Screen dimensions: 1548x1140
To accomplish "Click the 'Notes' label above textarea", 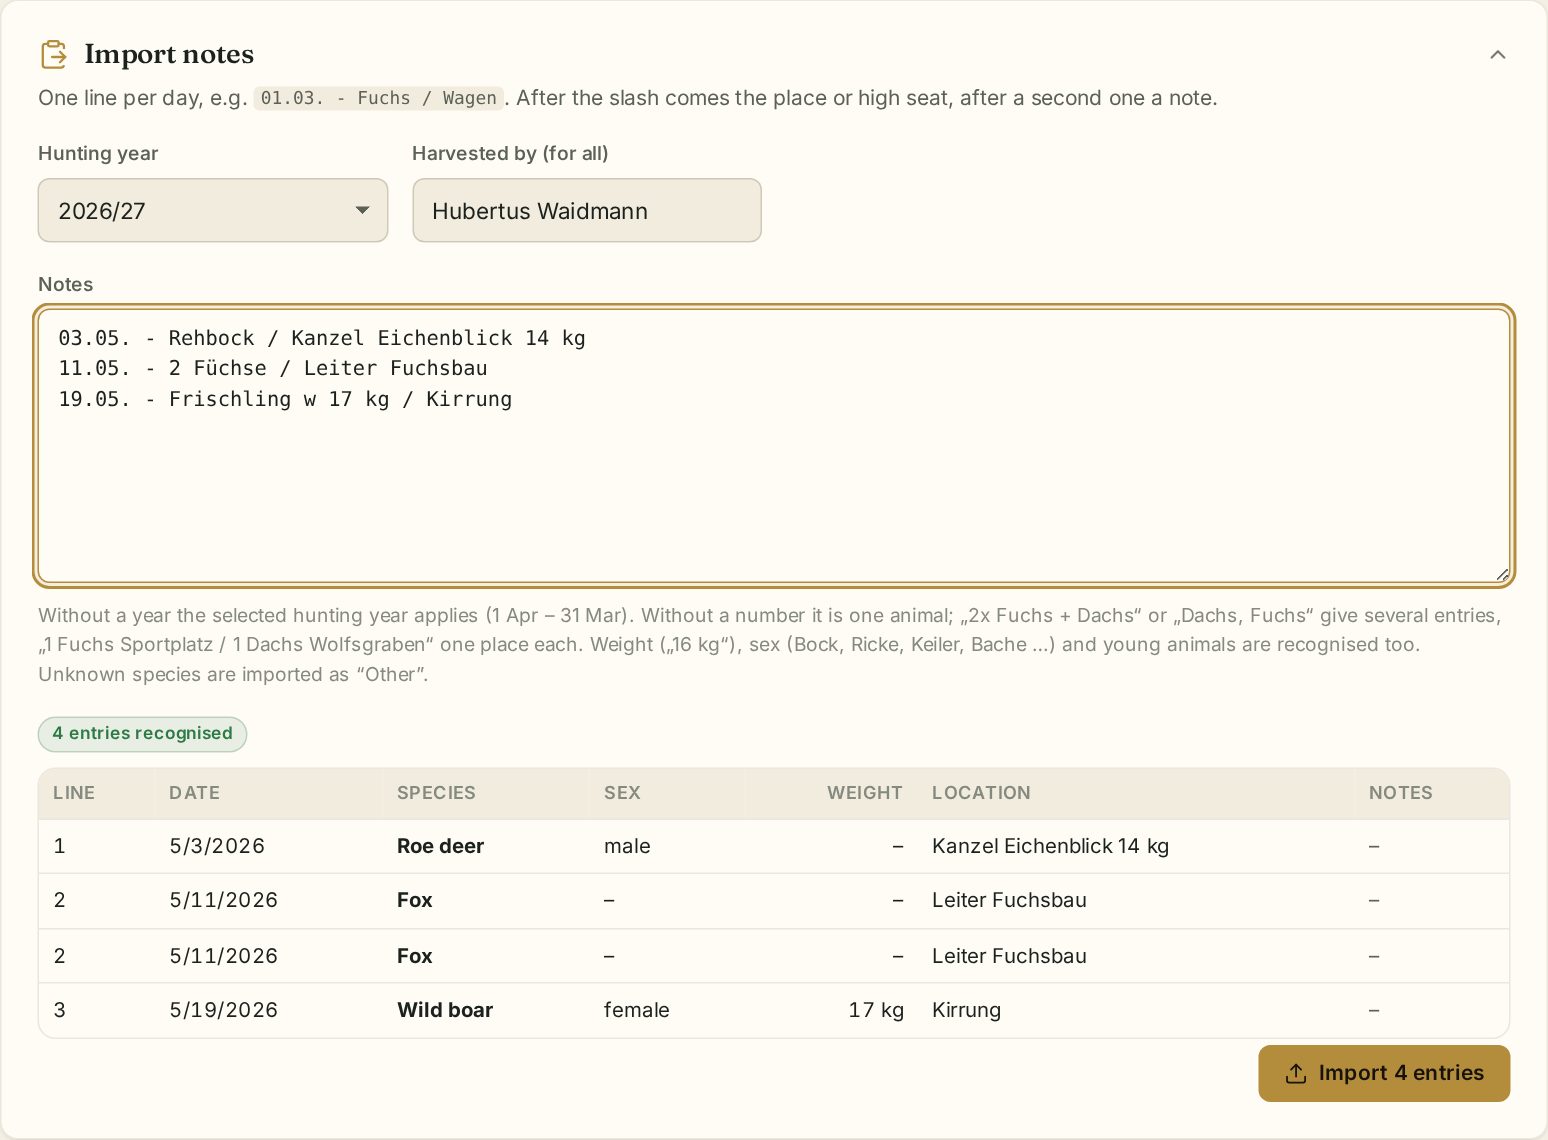I will [65, 284].
